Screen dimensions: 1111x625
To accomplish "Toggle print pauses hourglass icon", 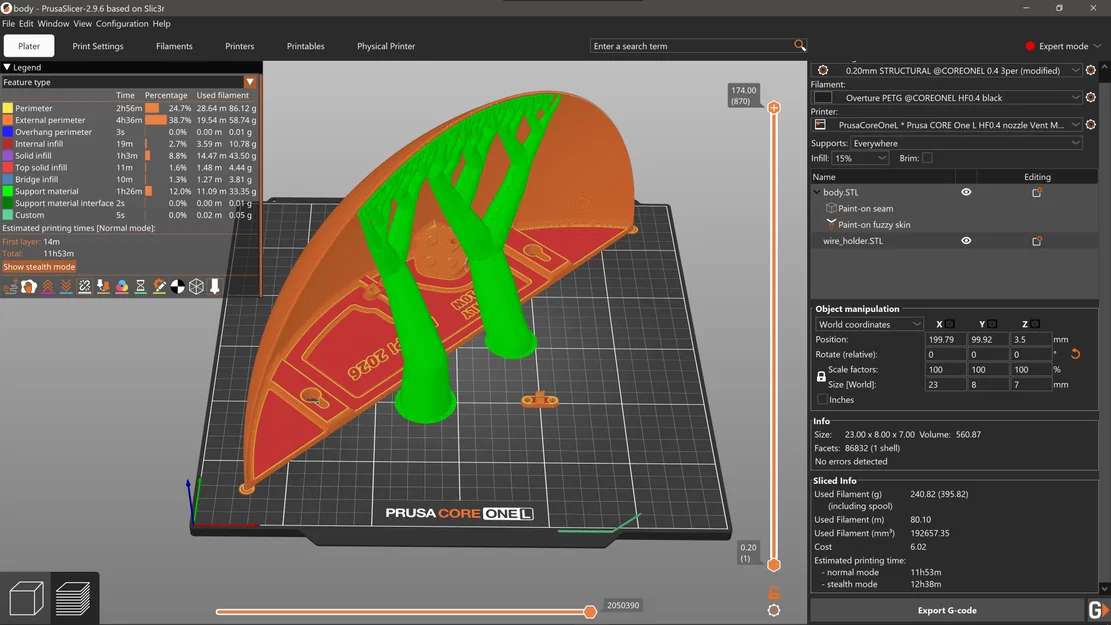I will [140, 286].
